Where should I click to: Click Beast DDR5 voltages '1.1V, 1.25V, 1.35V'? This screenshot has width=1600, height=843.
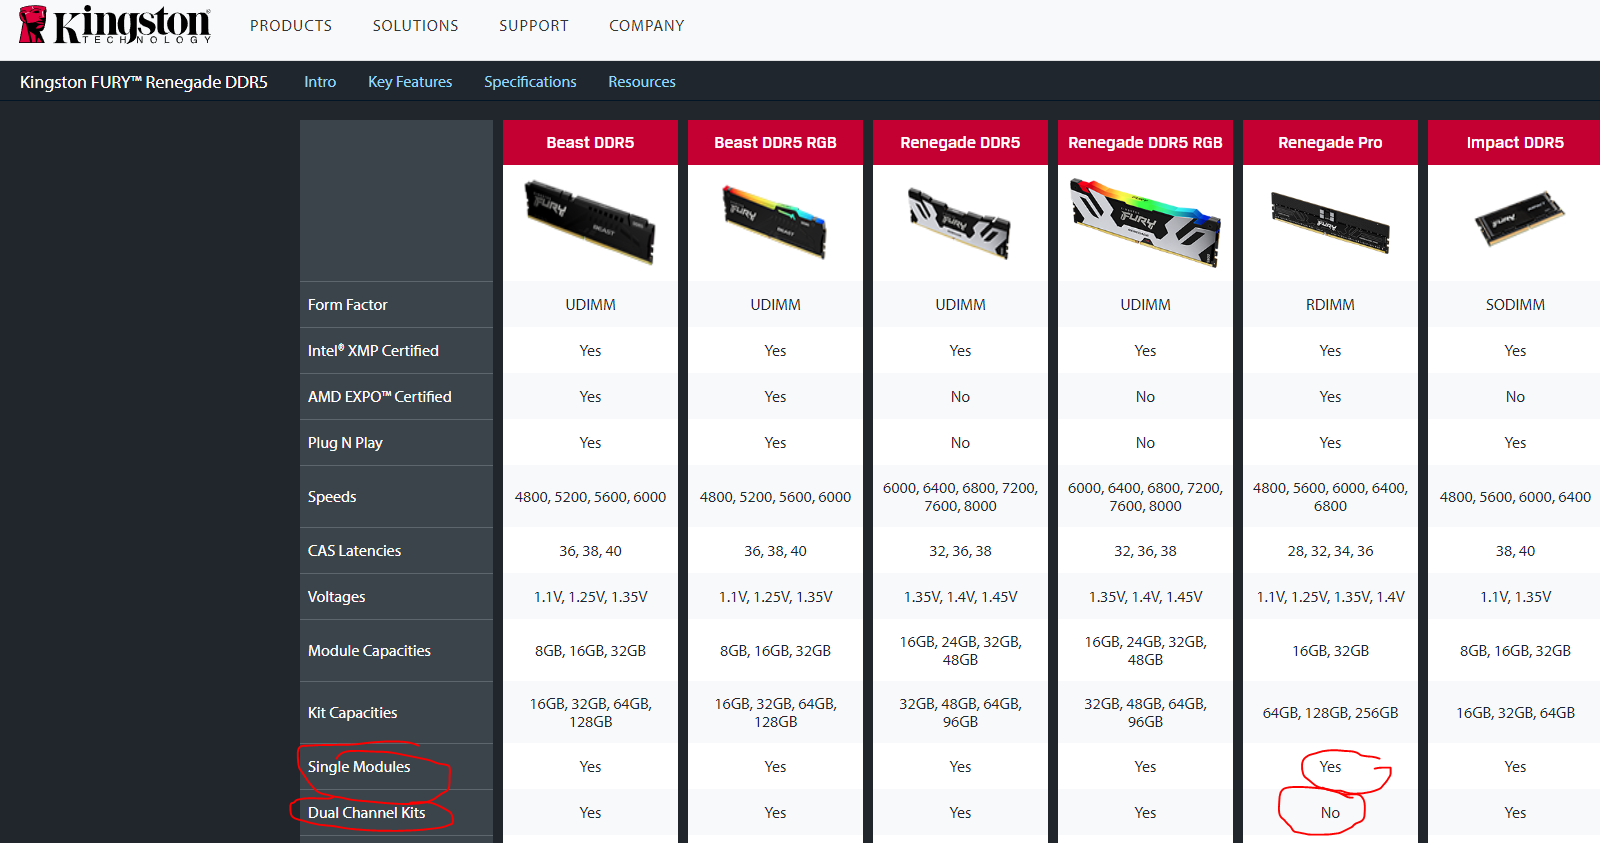click(590, 597)
